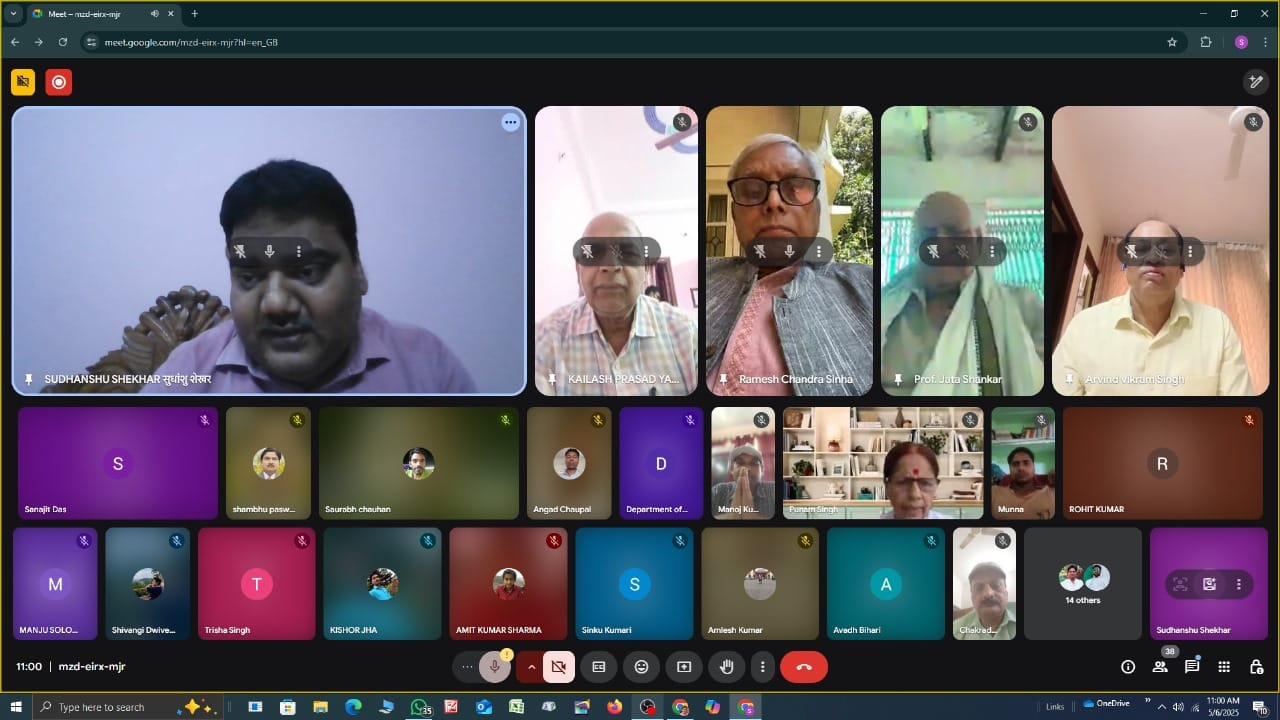
Task: Open the tab search dropdown in Chrome
Action: click(x=14, y=14)
